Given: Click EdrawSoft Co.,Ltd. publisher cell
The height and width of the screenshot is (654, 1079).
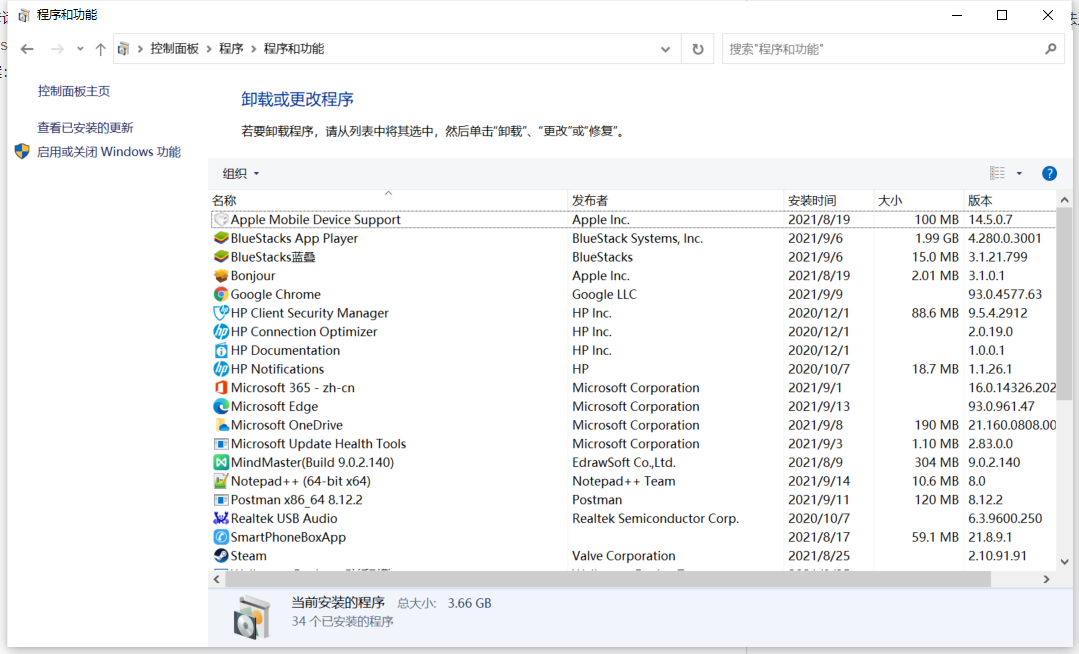Looking at the screenshot, I should (x=624, y=462).
